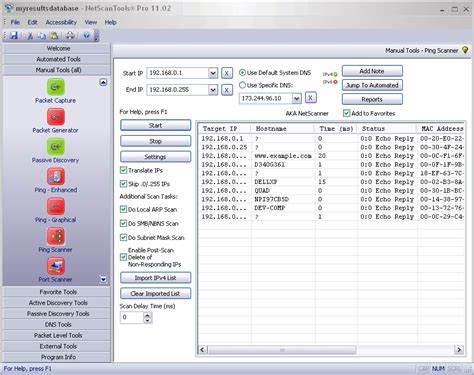Screen dimensions: 474x375
Task: Expand the Welcome panel header
Action: coord(57,48)
